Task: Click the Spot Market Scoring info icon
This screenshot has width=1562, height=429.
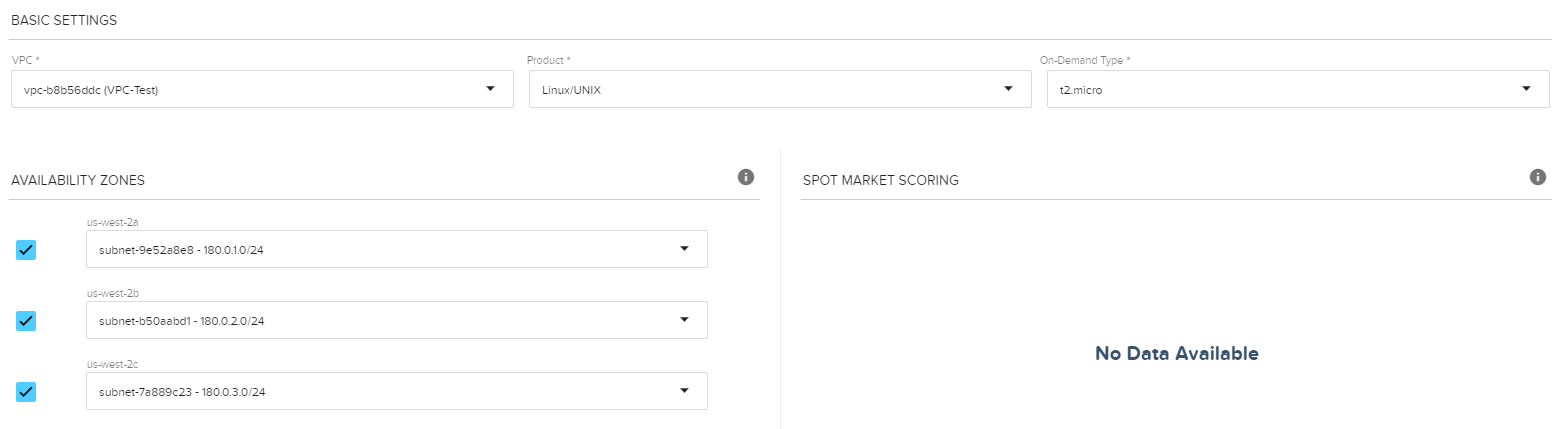Action: click(1537, 177)
